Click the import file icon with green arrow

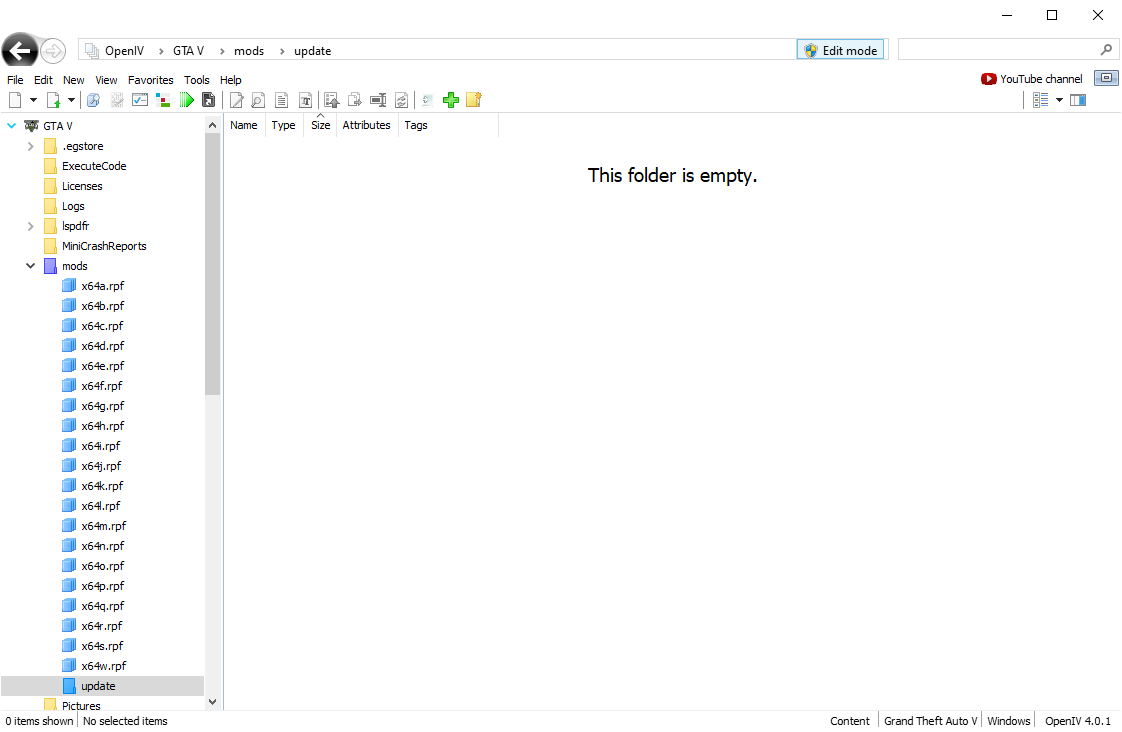point(54,100)
